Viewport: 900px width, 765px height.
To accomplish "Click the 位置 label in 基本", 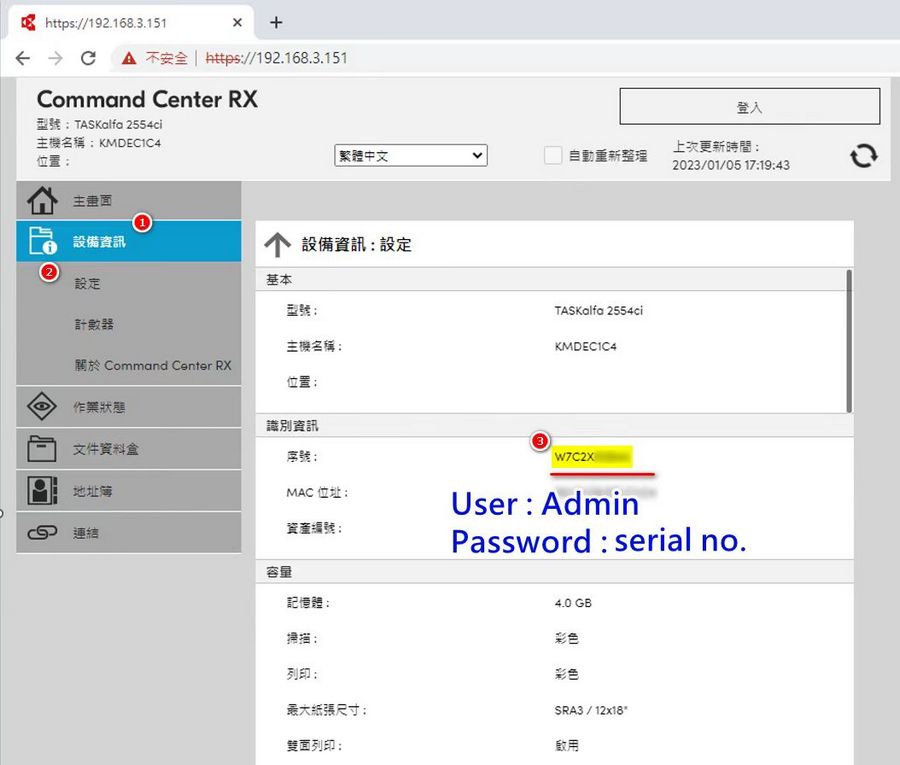I will pyautogui.click(x=302, y=382).
